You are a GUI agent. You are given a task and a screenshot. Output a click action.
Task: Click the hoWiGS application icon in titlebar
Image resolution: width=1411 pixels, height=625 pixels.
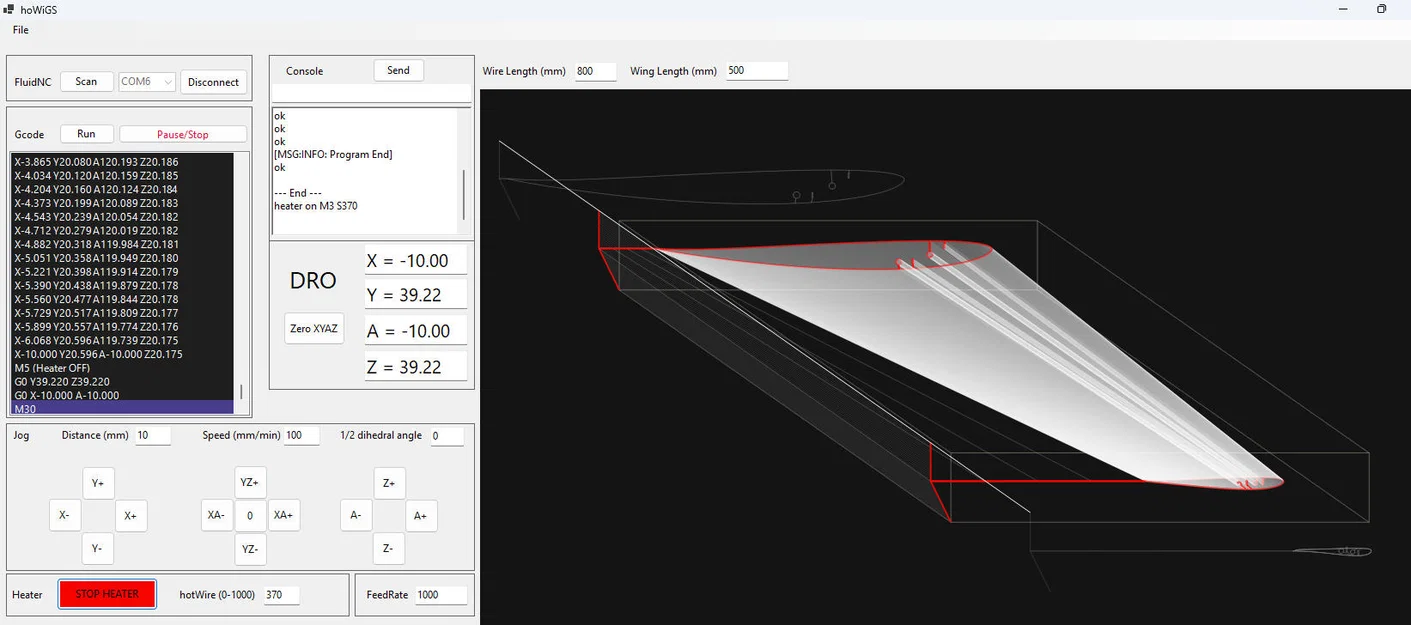(x=8, y=9)
